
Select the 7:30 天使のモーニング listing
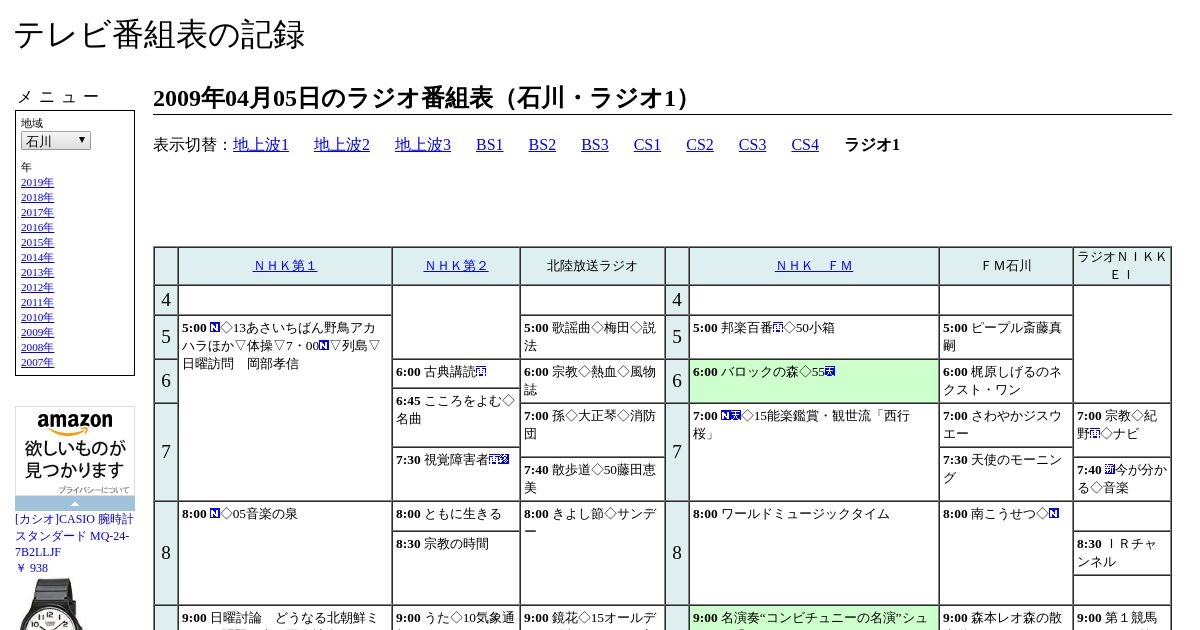pyautogui.click(x=1006, y=474)
